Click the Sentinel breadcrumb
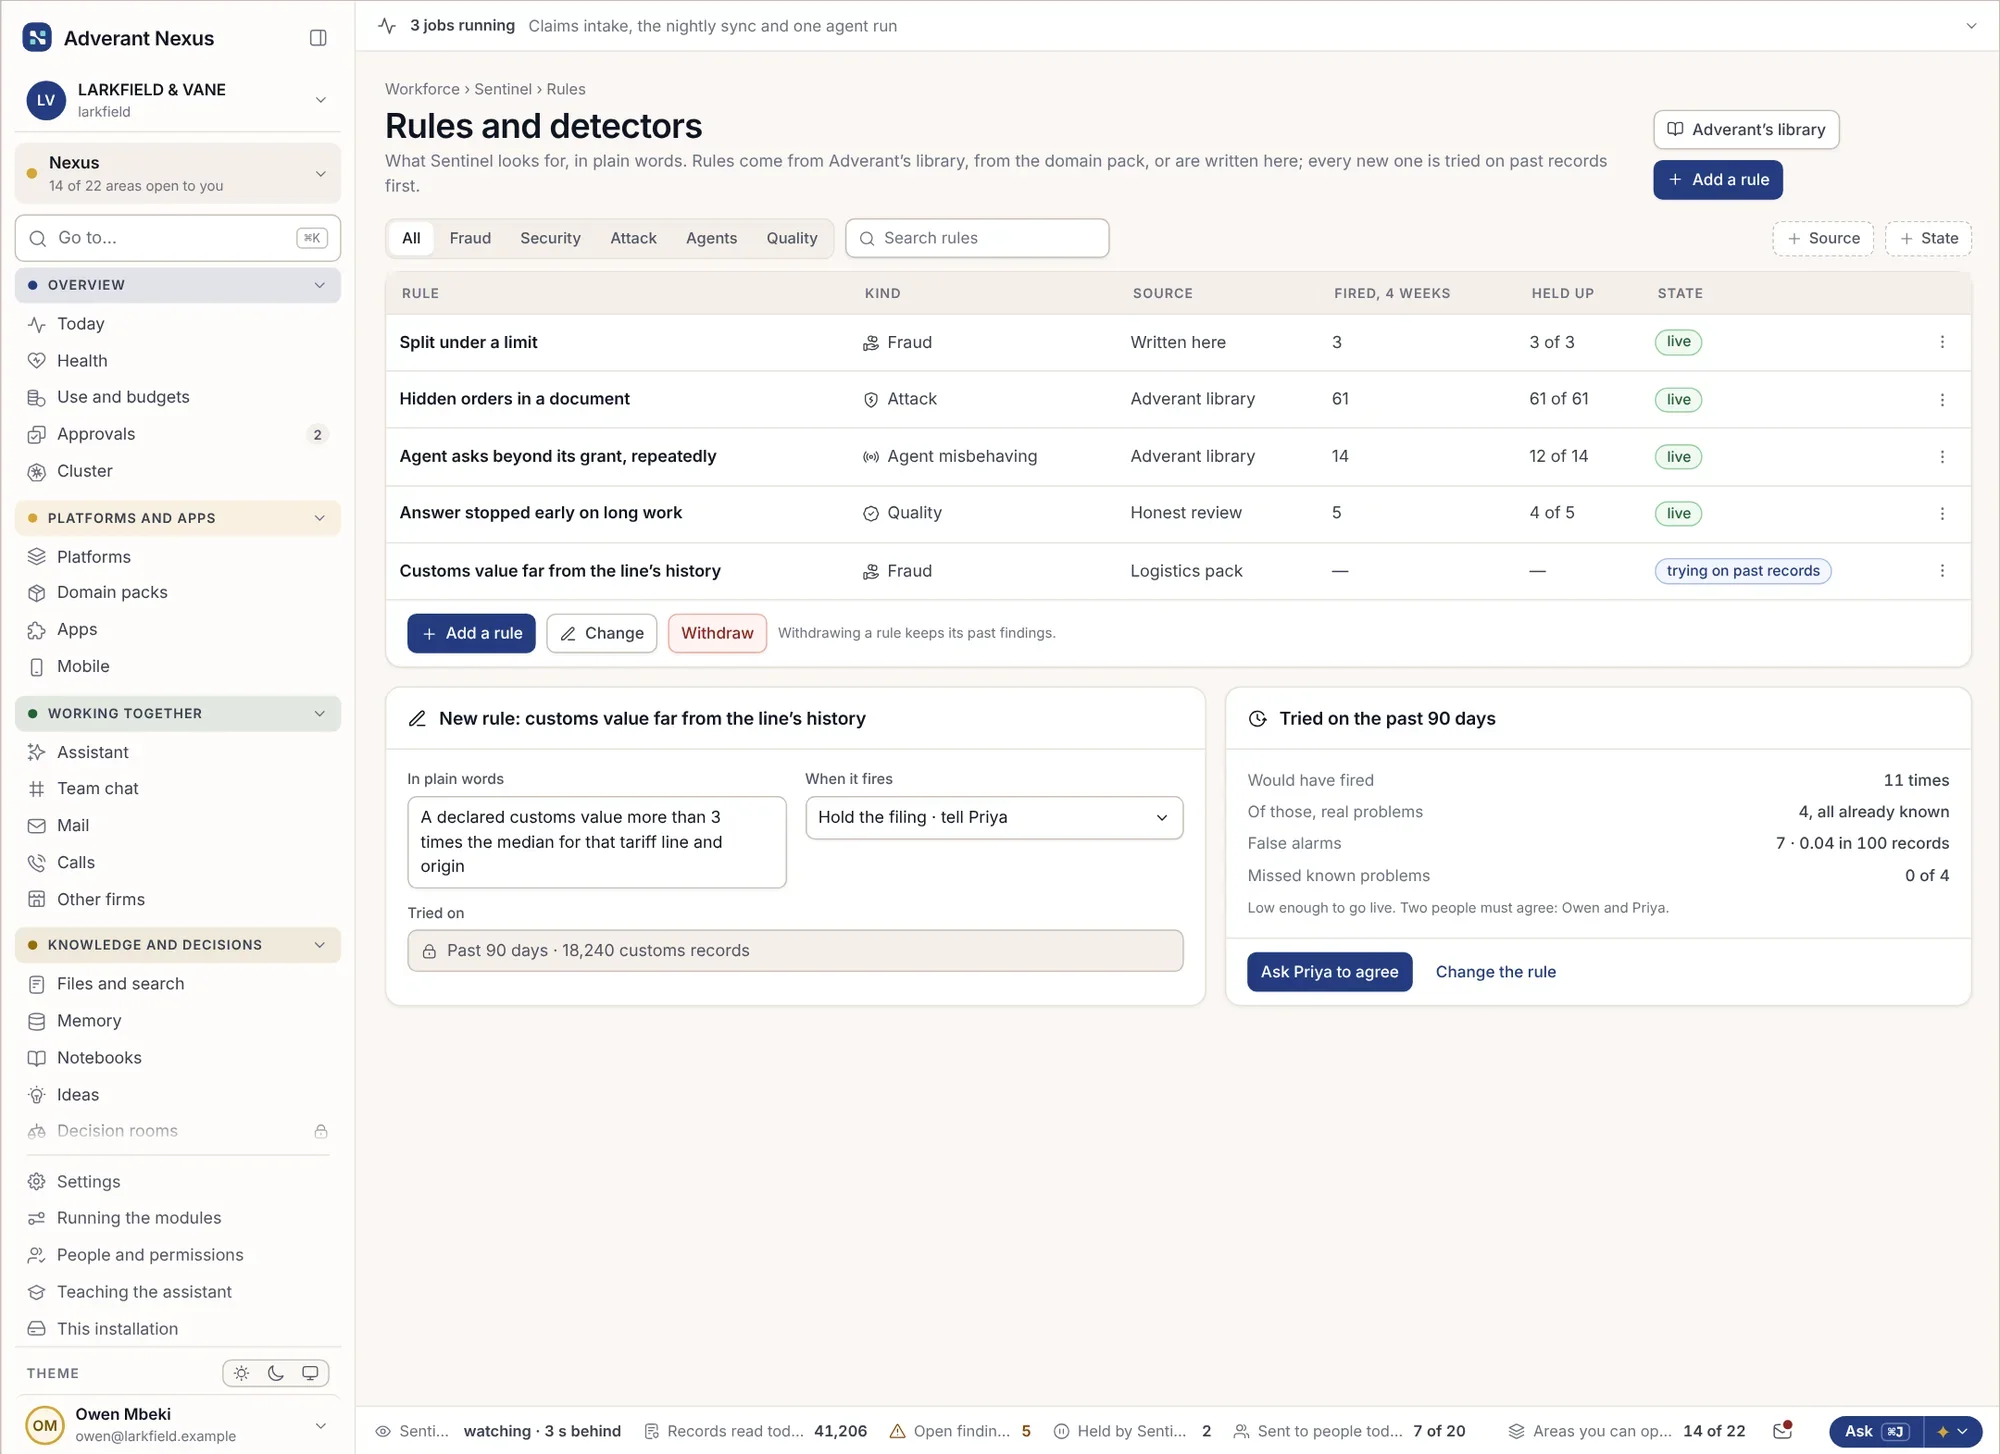Viewport: 2000px width, 1454px height. pos(503,89)
